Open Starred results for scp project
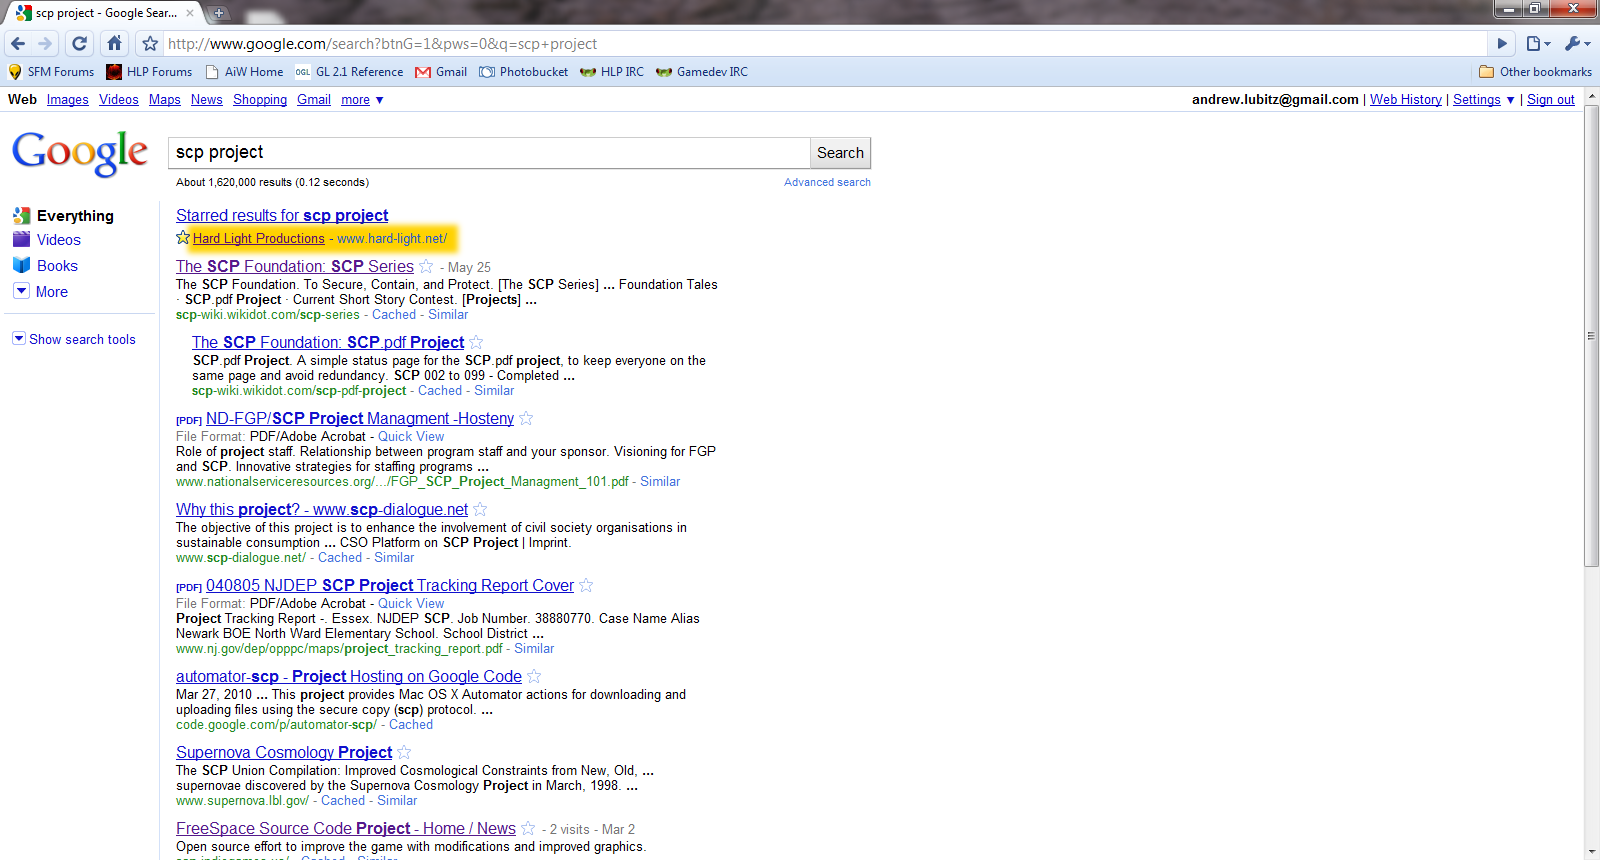Screen dimensions: 1600x860 (x=282, y=215)
